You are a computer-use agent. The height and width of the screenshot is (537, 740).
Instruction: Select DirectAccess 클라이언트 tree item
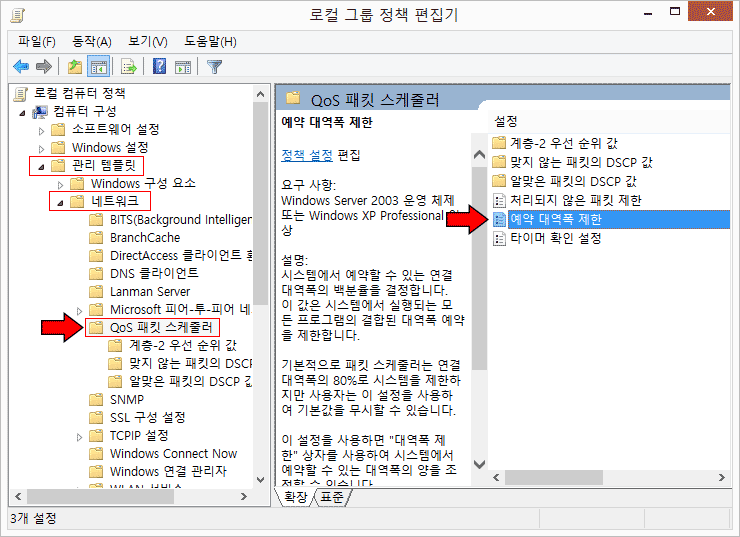(x=181, y=255)
